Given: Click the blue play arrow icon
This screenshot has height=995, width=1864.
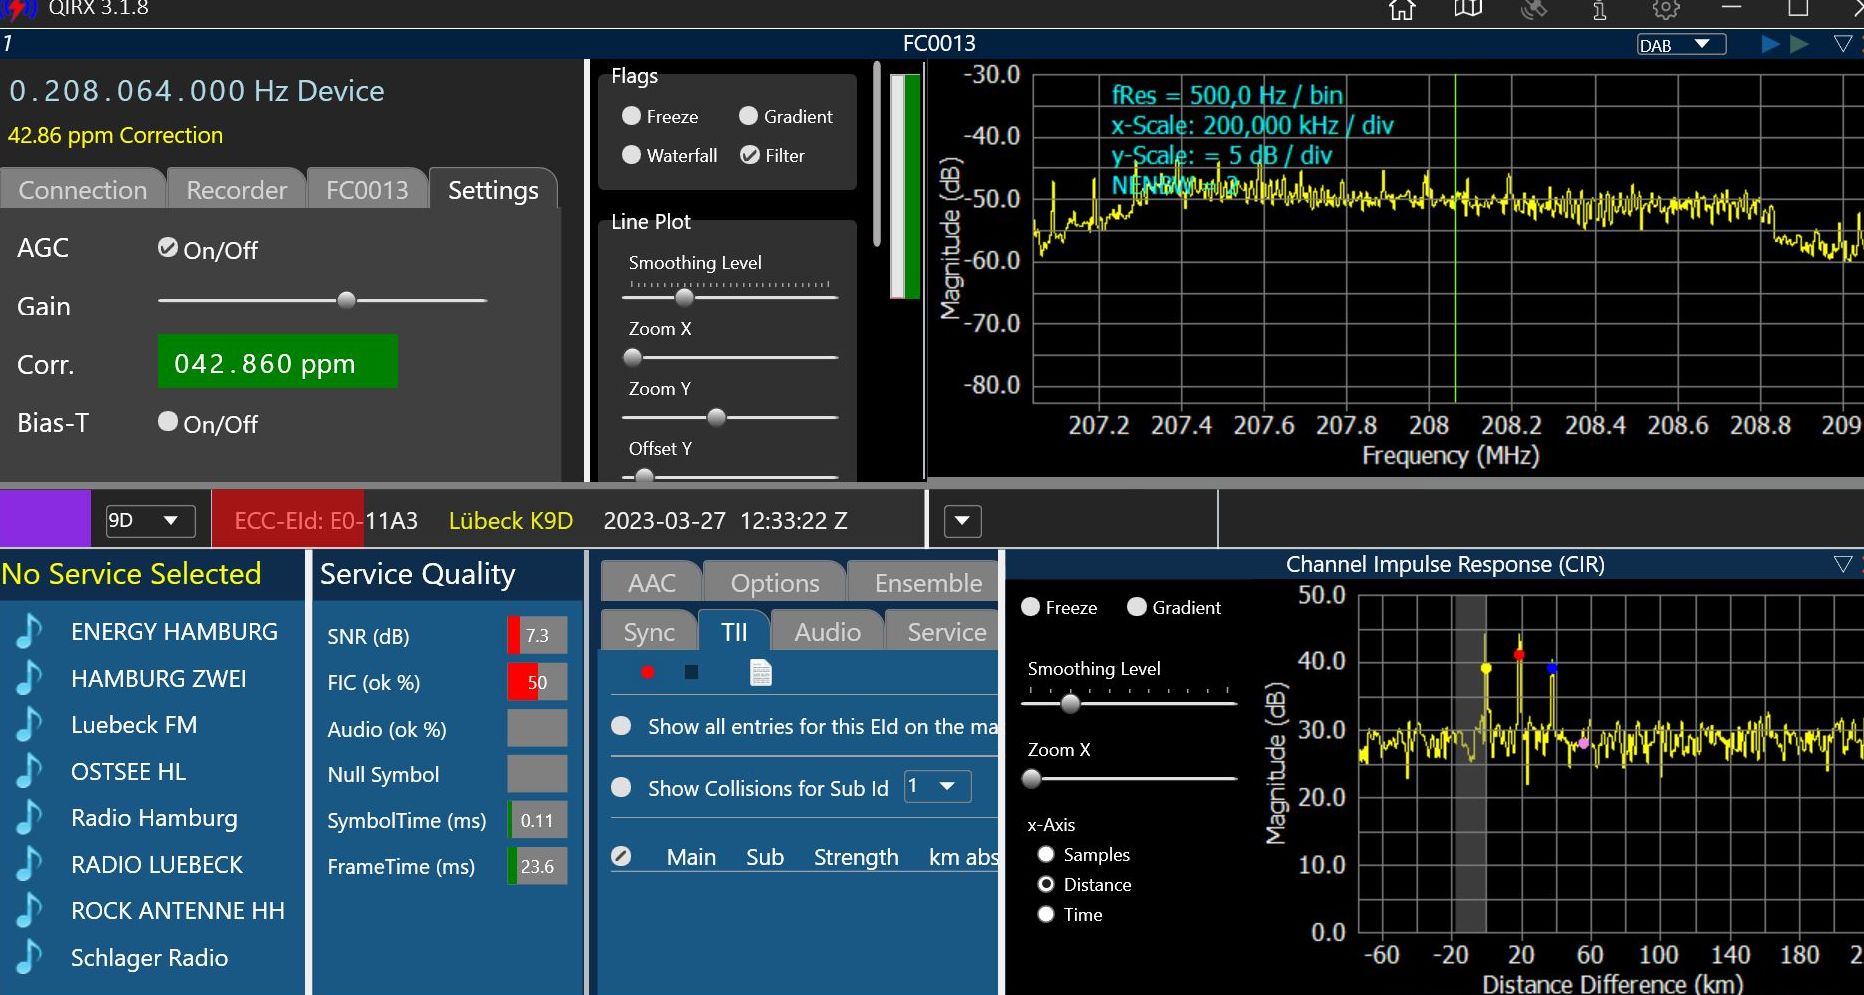Looking at the screenshot, I should pos(1770,44).
